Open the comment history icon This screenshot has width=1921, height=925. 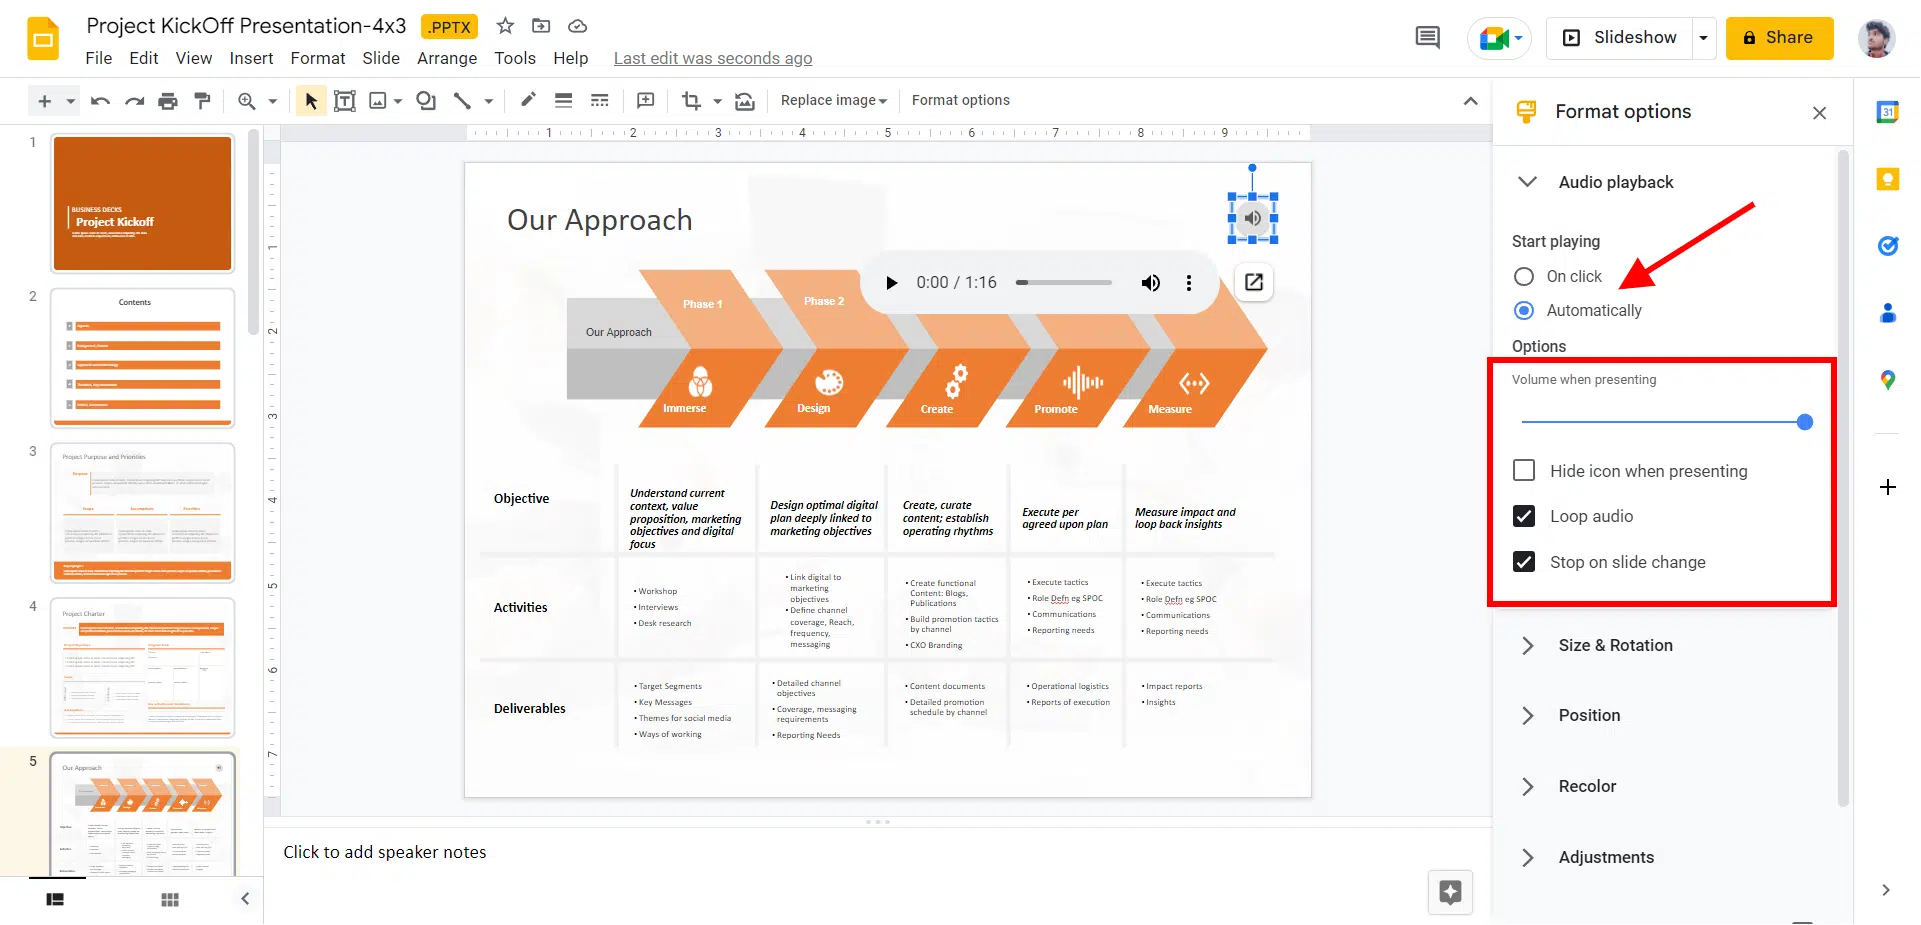click(1427, 38)
